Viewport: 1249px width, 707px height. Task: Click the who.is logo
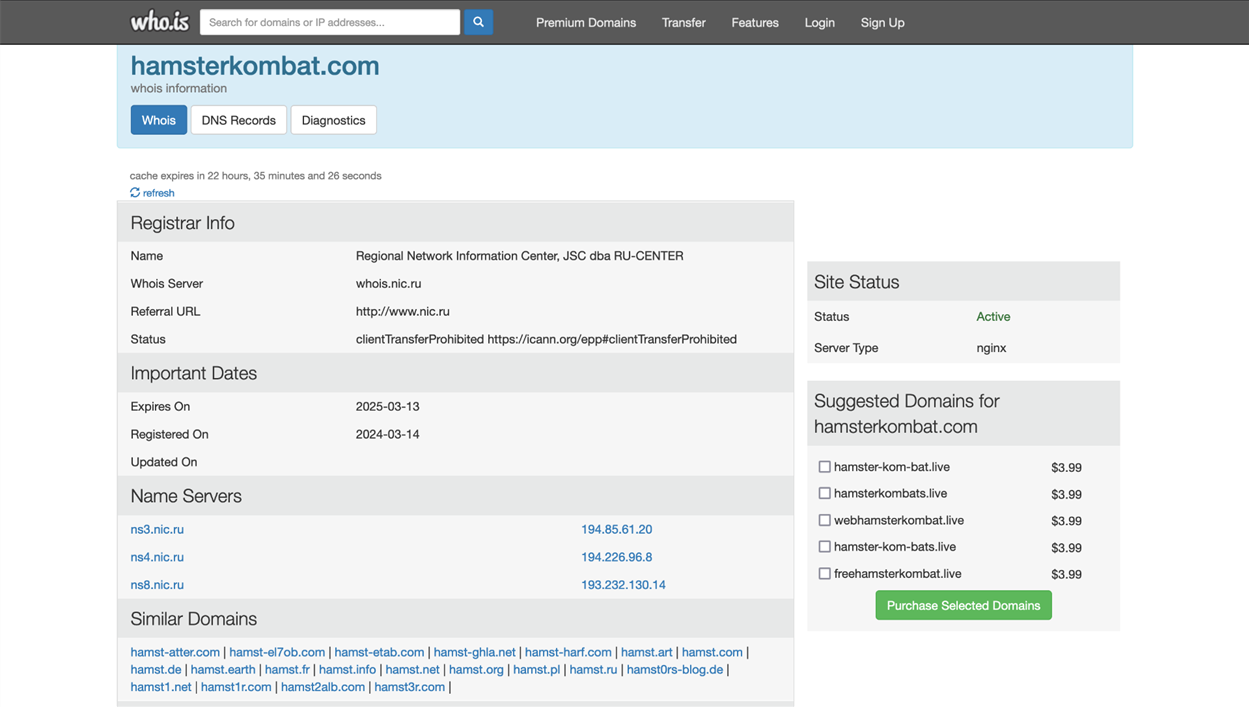point(160,21)
